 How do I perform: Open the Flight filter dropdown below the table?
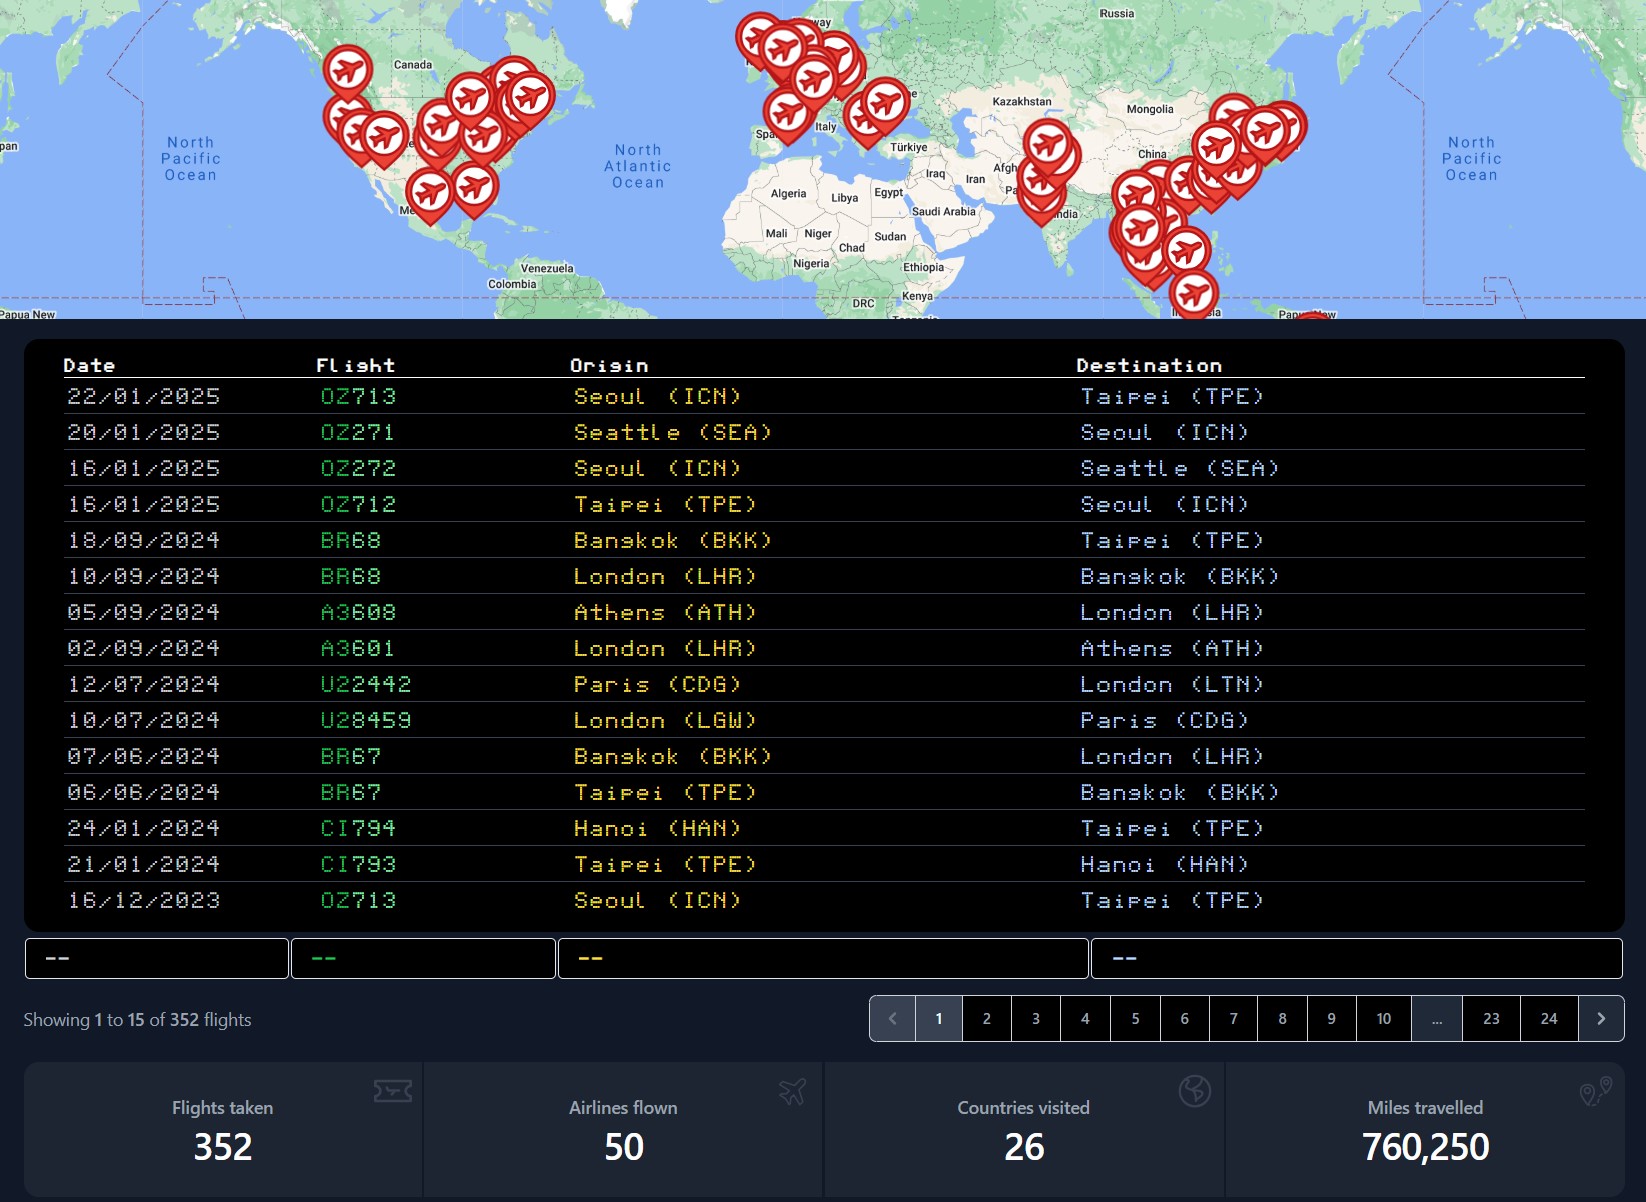pos(423,958)
